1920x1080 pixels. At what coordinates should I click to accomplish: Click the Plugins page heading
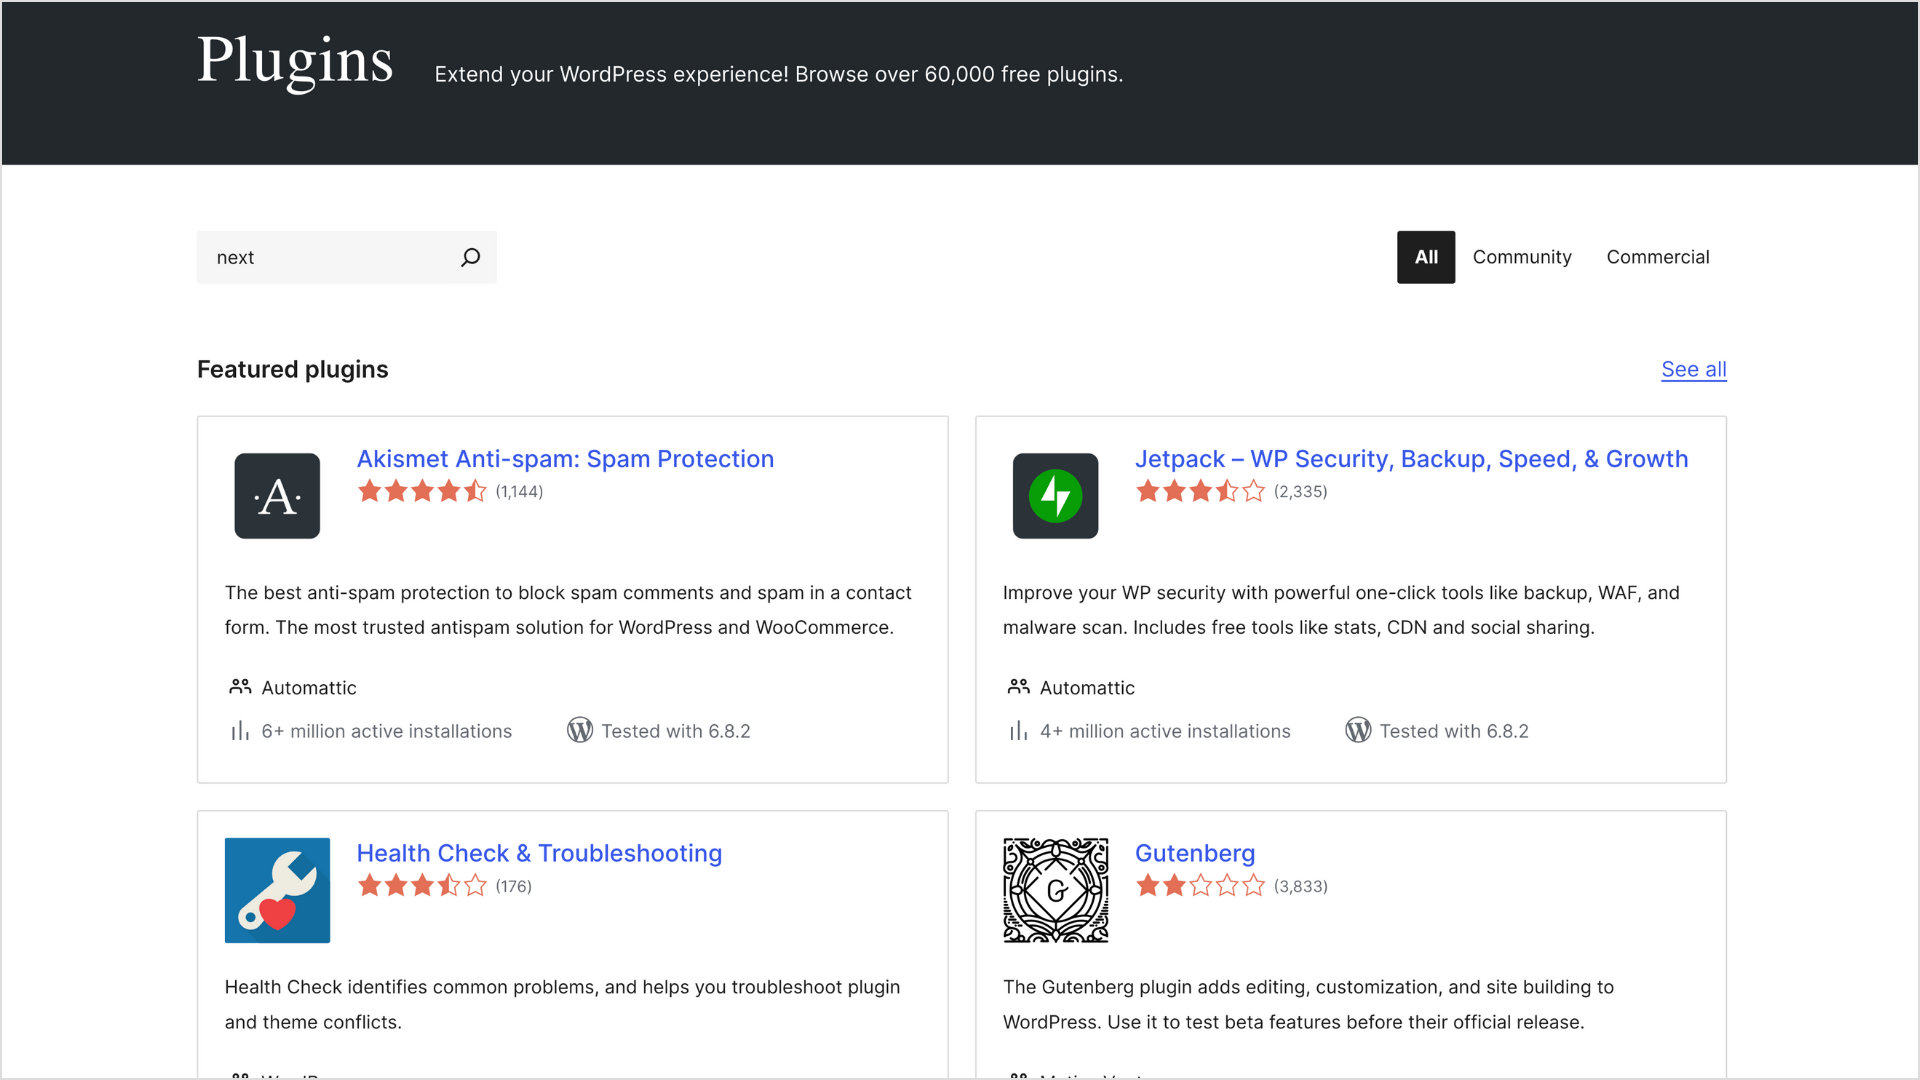click(x=295, y=62)
